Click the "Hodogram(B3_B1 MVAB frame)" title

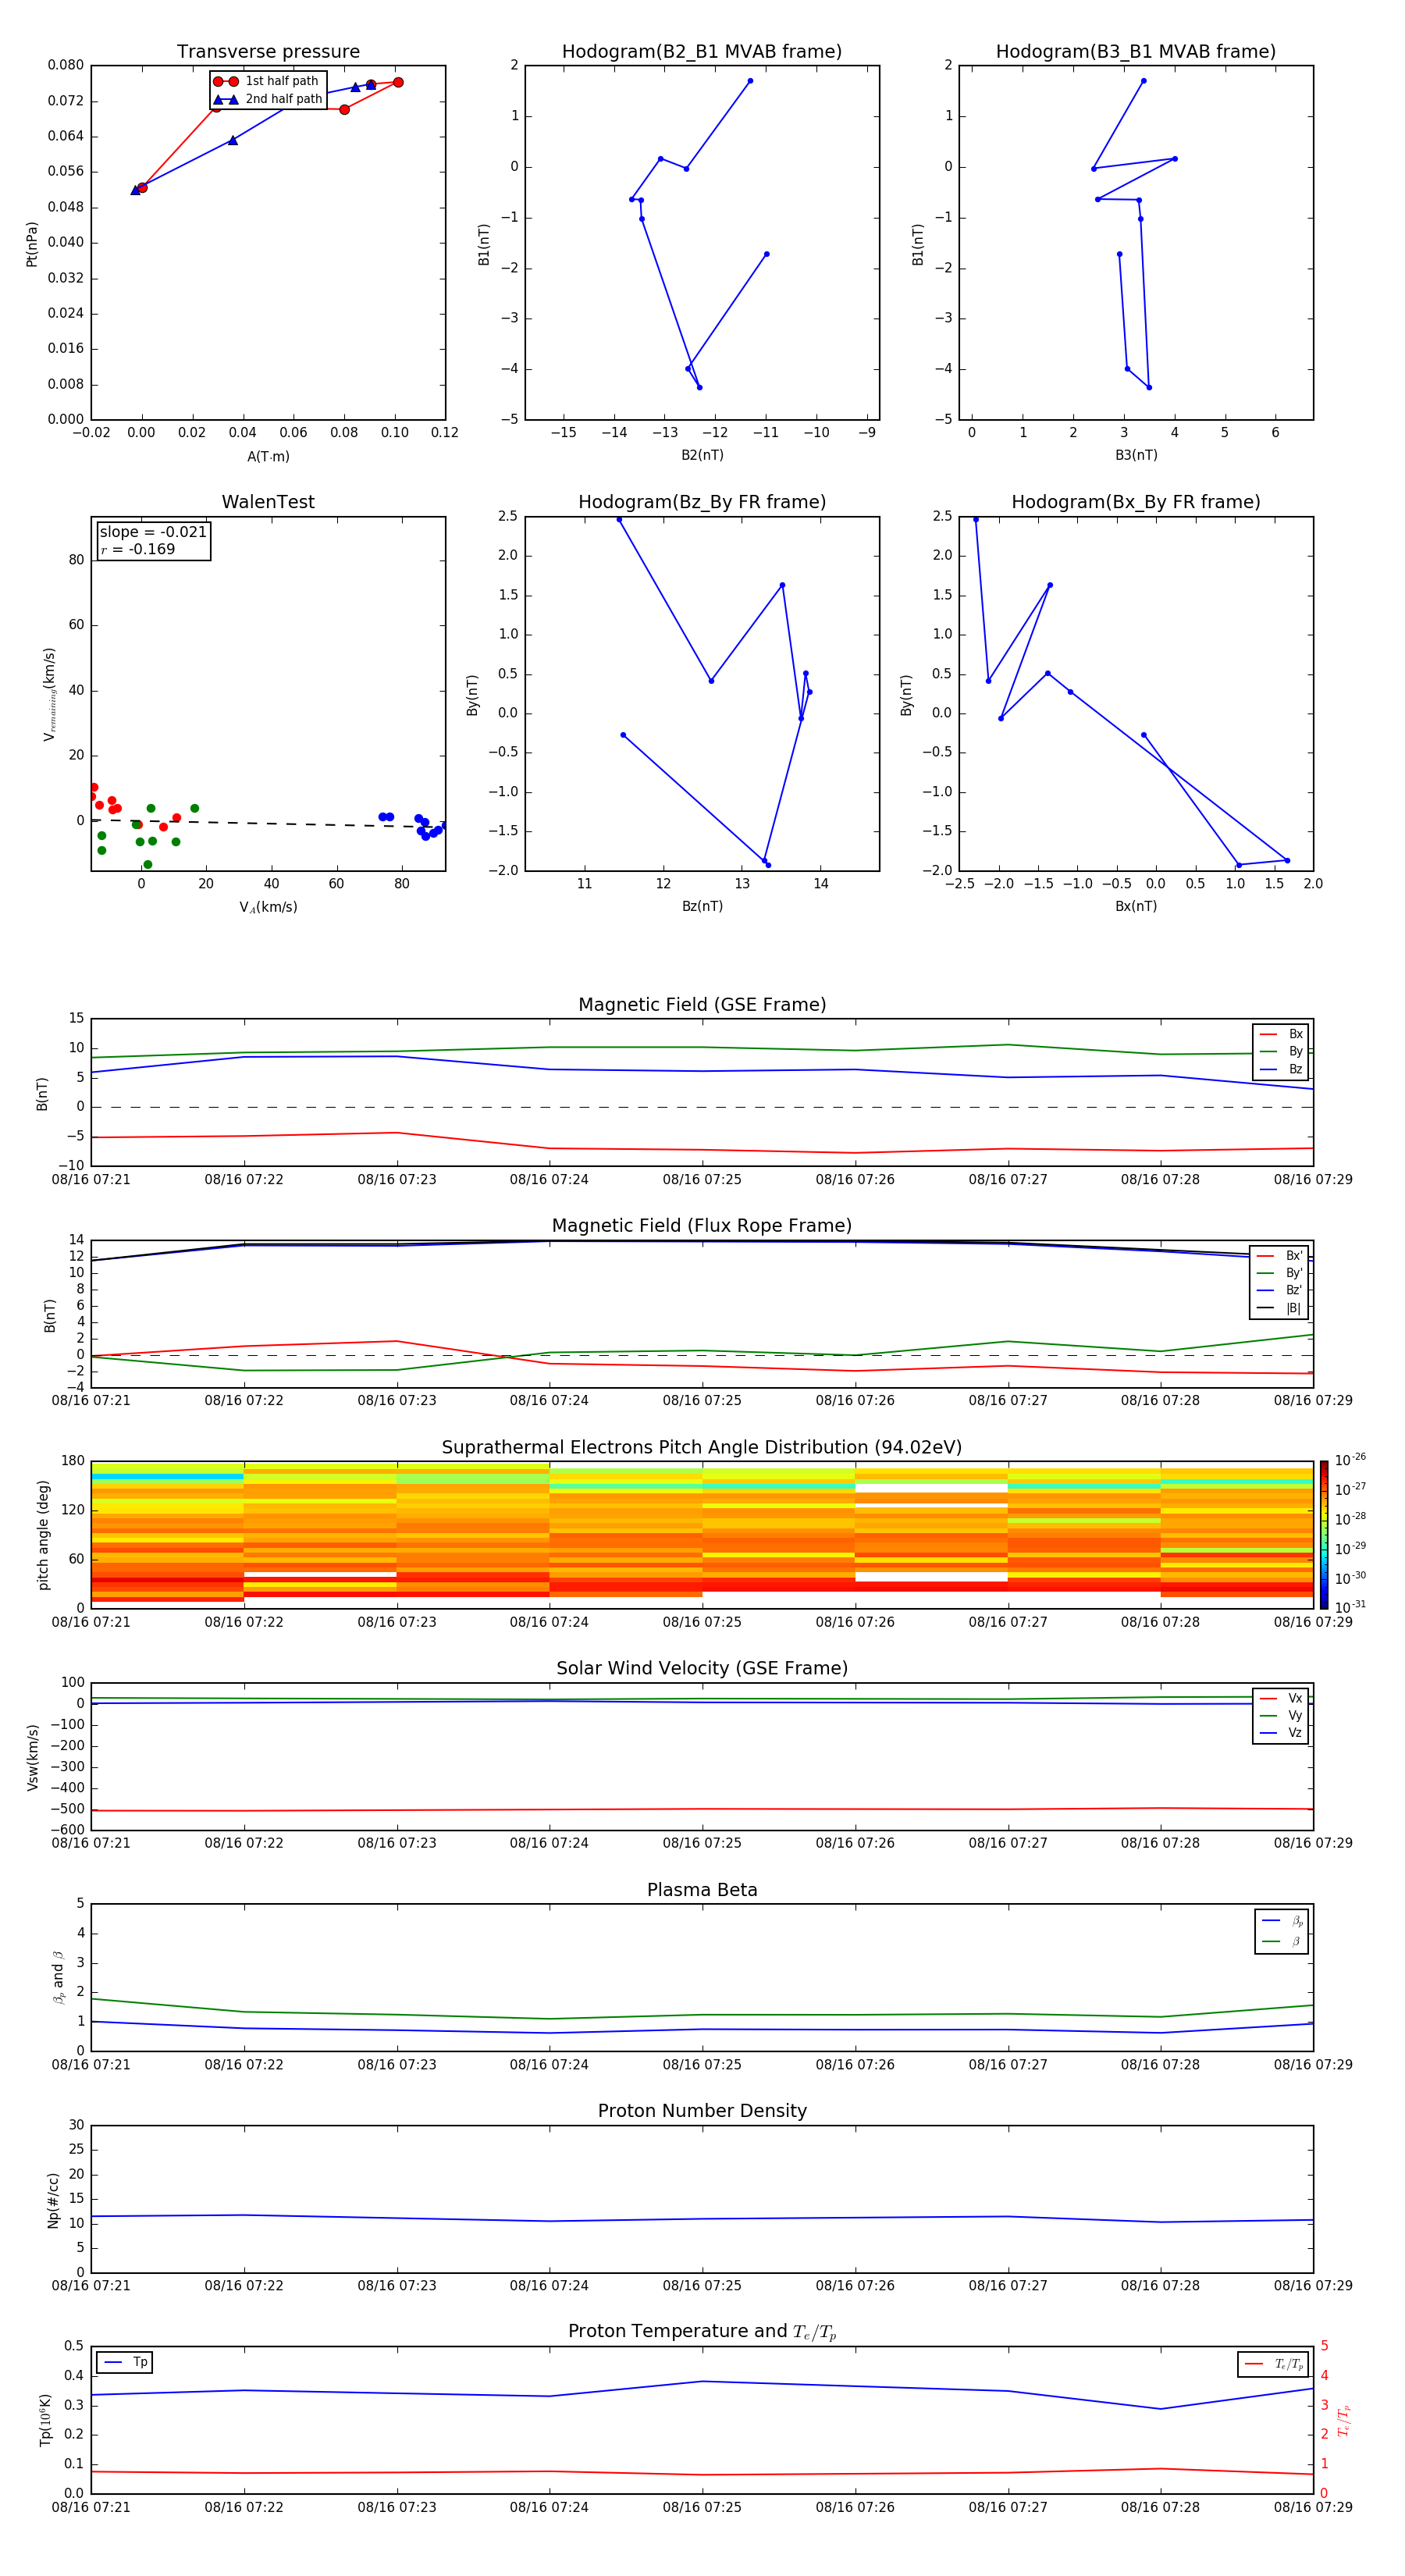(x=1136, y=51)
